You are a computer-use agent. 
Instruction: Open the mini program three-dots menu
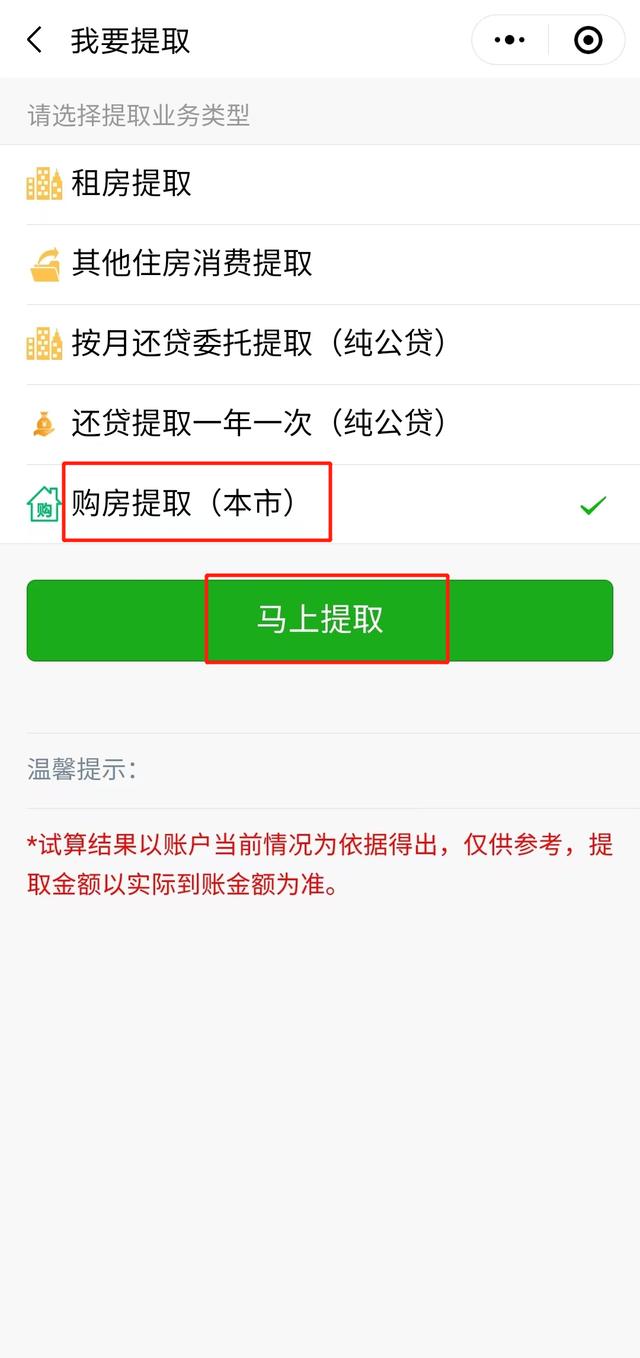510,40
